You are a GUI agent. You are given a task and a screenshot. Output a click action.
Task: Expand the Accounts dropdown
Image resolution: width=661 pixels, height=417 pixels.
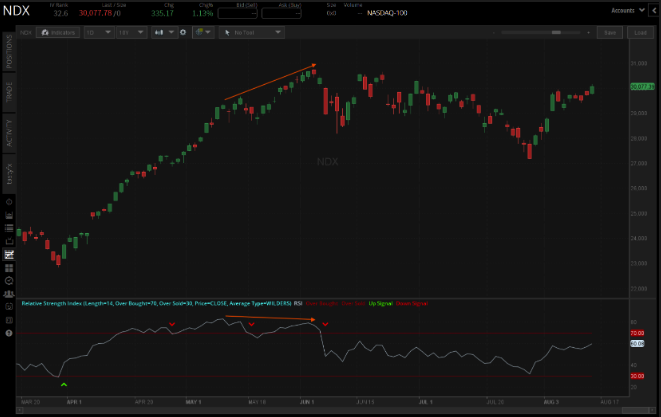(x=627, y=11)
